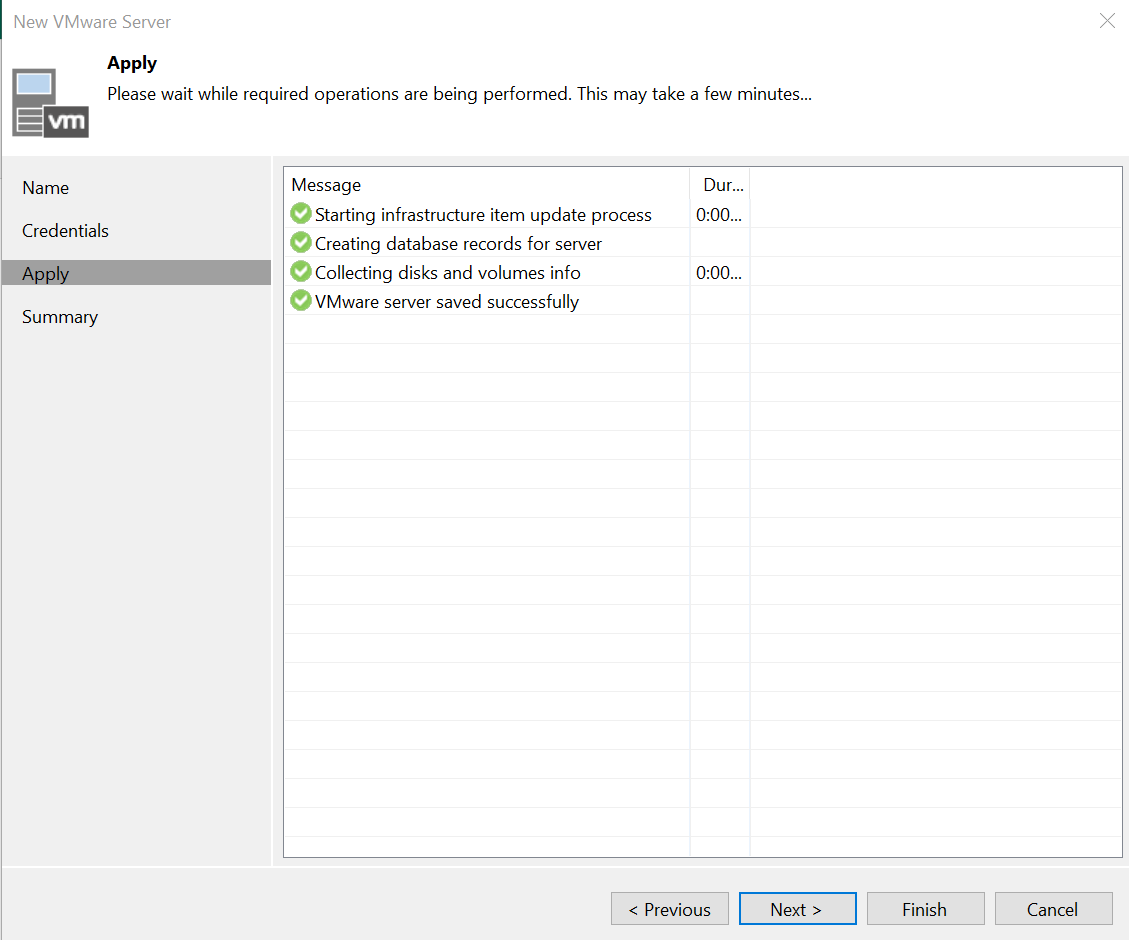Click the VMware server icon in the header

(50, 103)
